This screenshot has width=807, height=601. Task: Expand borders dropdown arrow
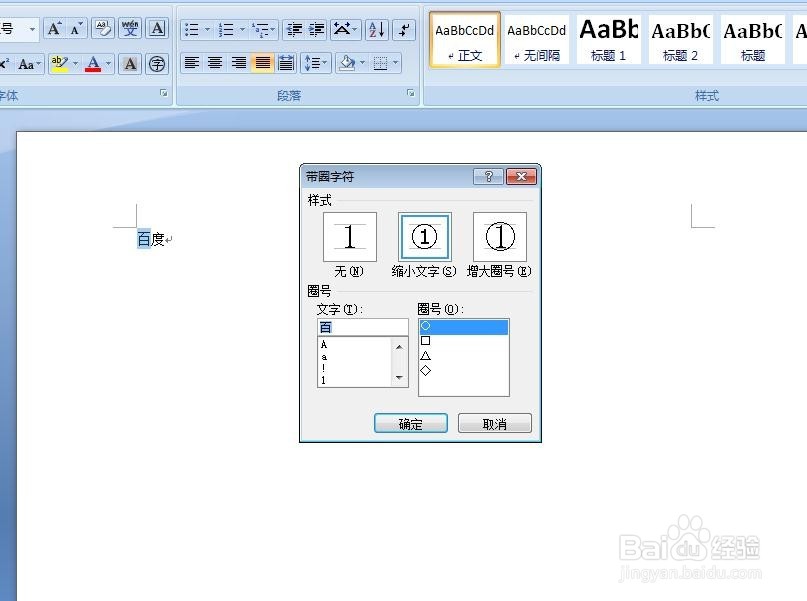396,63
